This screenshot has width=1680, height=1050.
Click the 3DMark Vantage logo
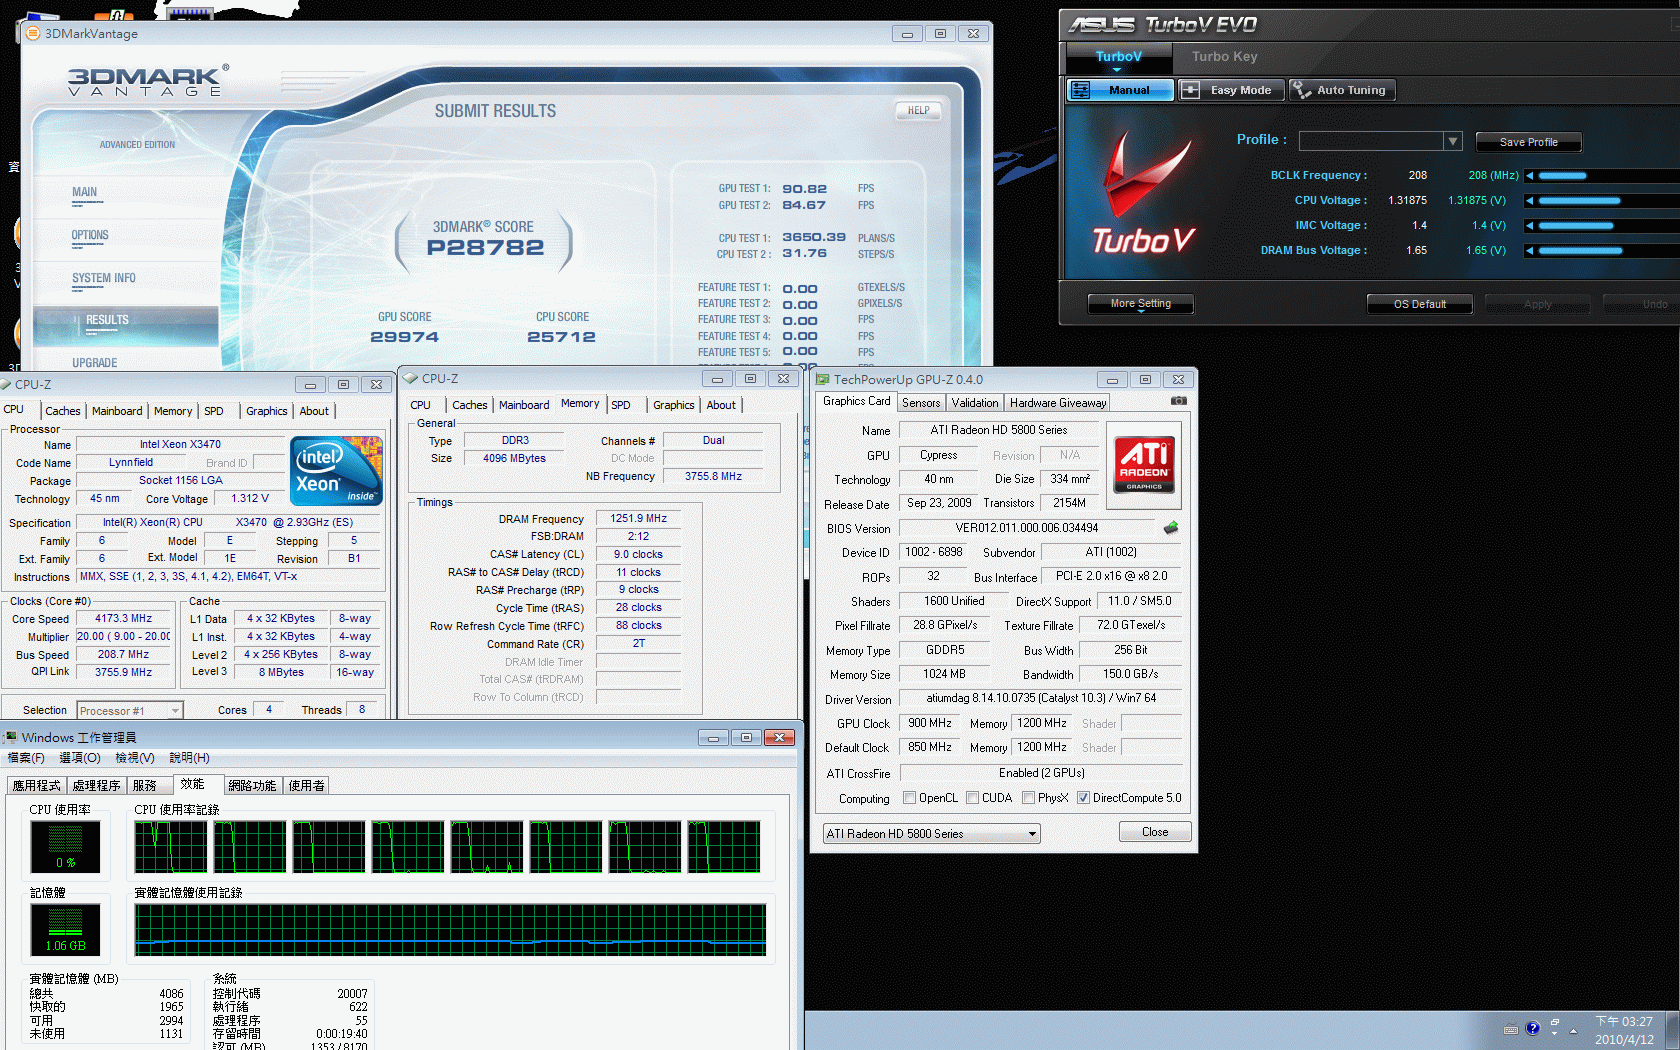[147, 81]
